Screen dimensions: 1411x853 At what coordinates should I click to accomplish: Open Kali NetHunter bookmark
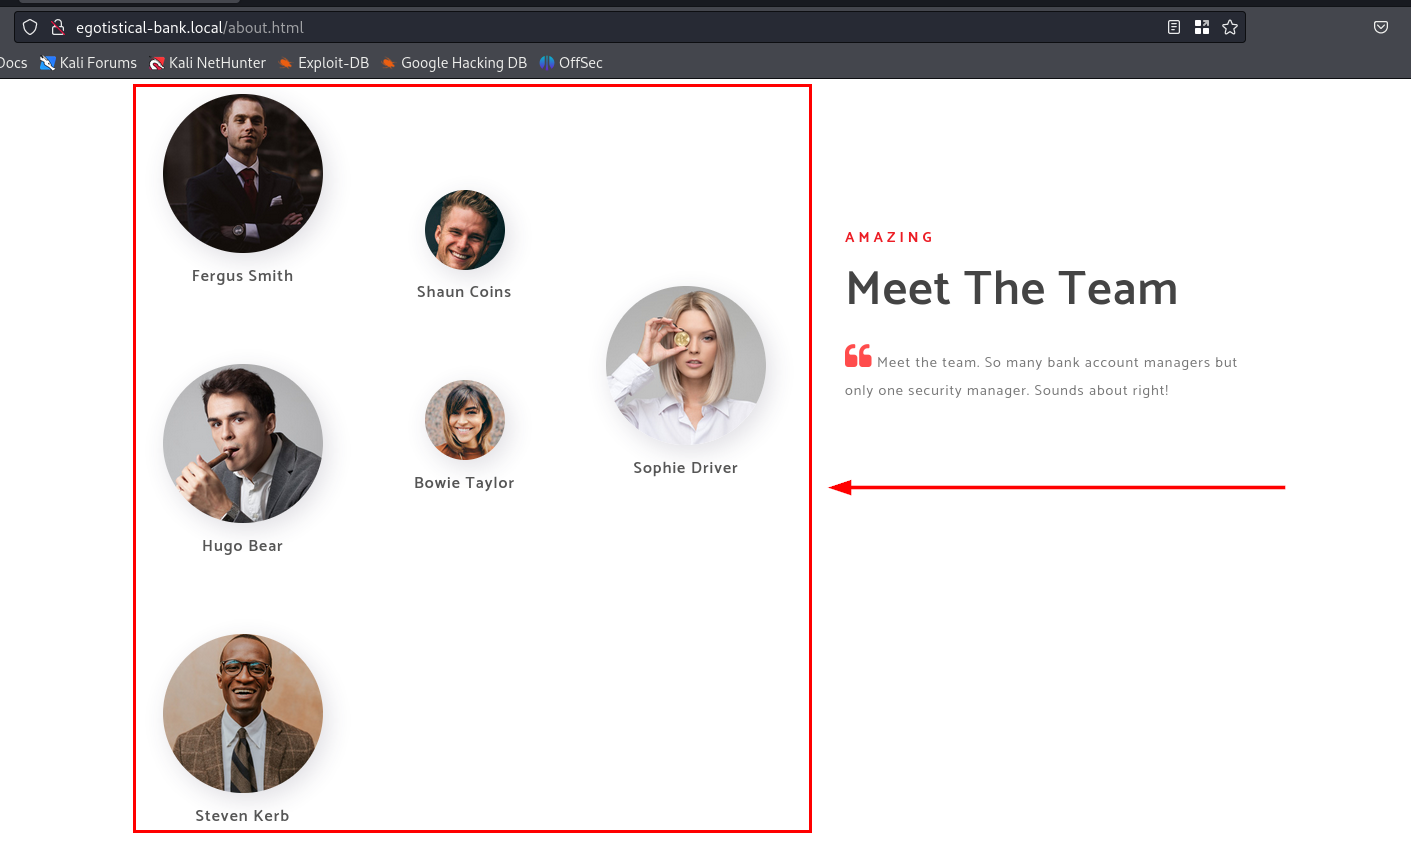[x=208, y=63]
